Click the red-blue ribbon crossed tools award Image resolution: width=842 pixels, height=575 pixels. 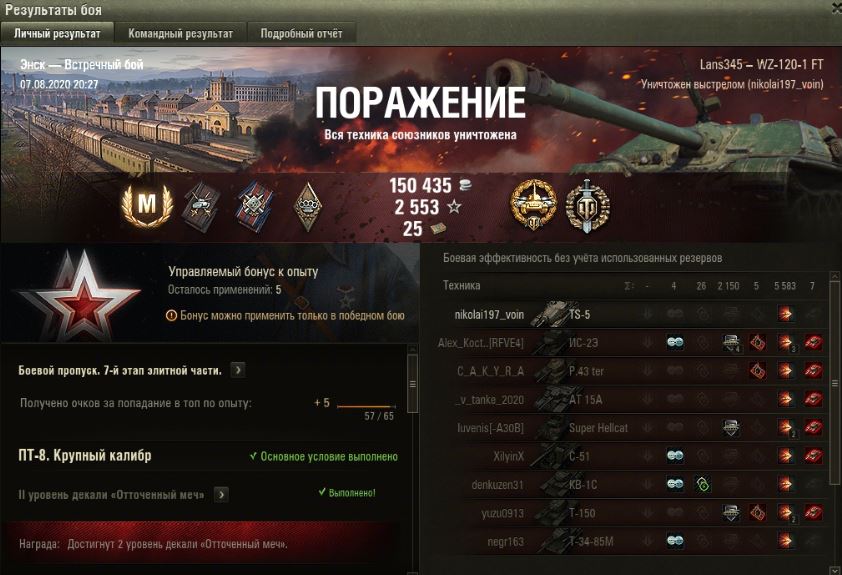point(255,206)
